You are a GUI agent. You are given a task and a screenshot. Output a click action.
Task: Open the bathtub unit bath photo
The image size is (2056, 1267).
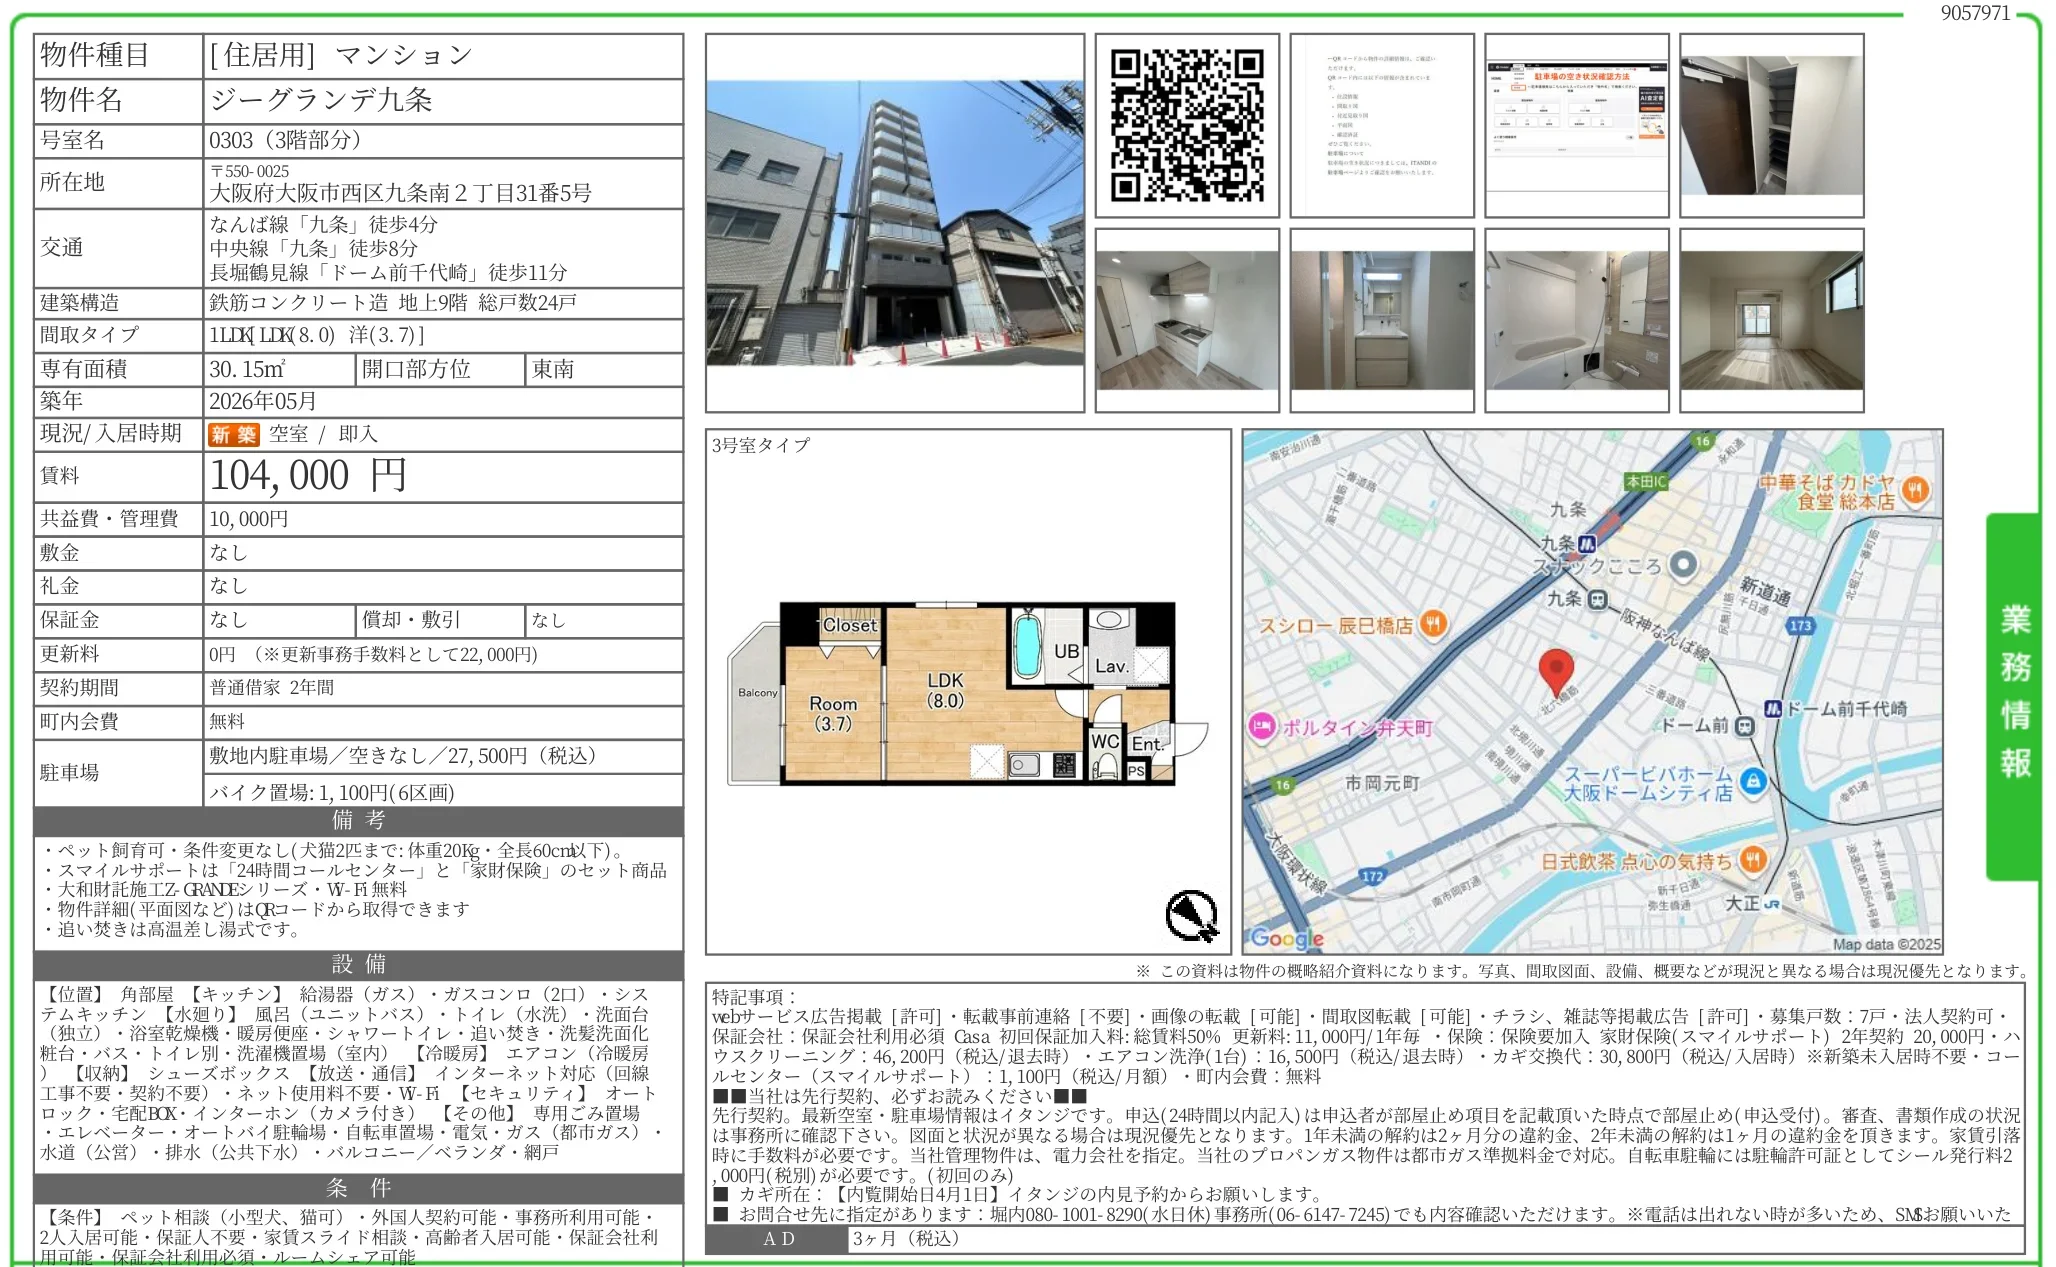pyautogui.click(x=1577, y=320)
